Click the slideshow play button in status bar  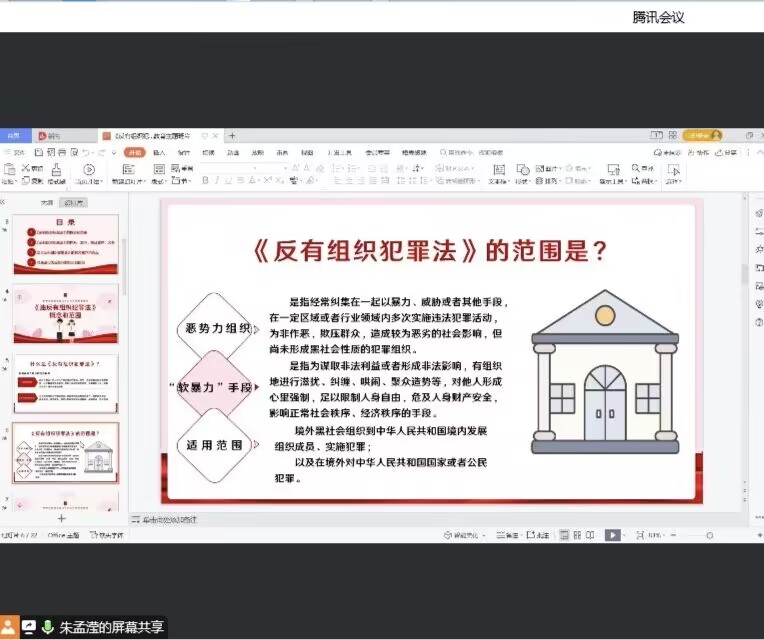coord(612,536)
